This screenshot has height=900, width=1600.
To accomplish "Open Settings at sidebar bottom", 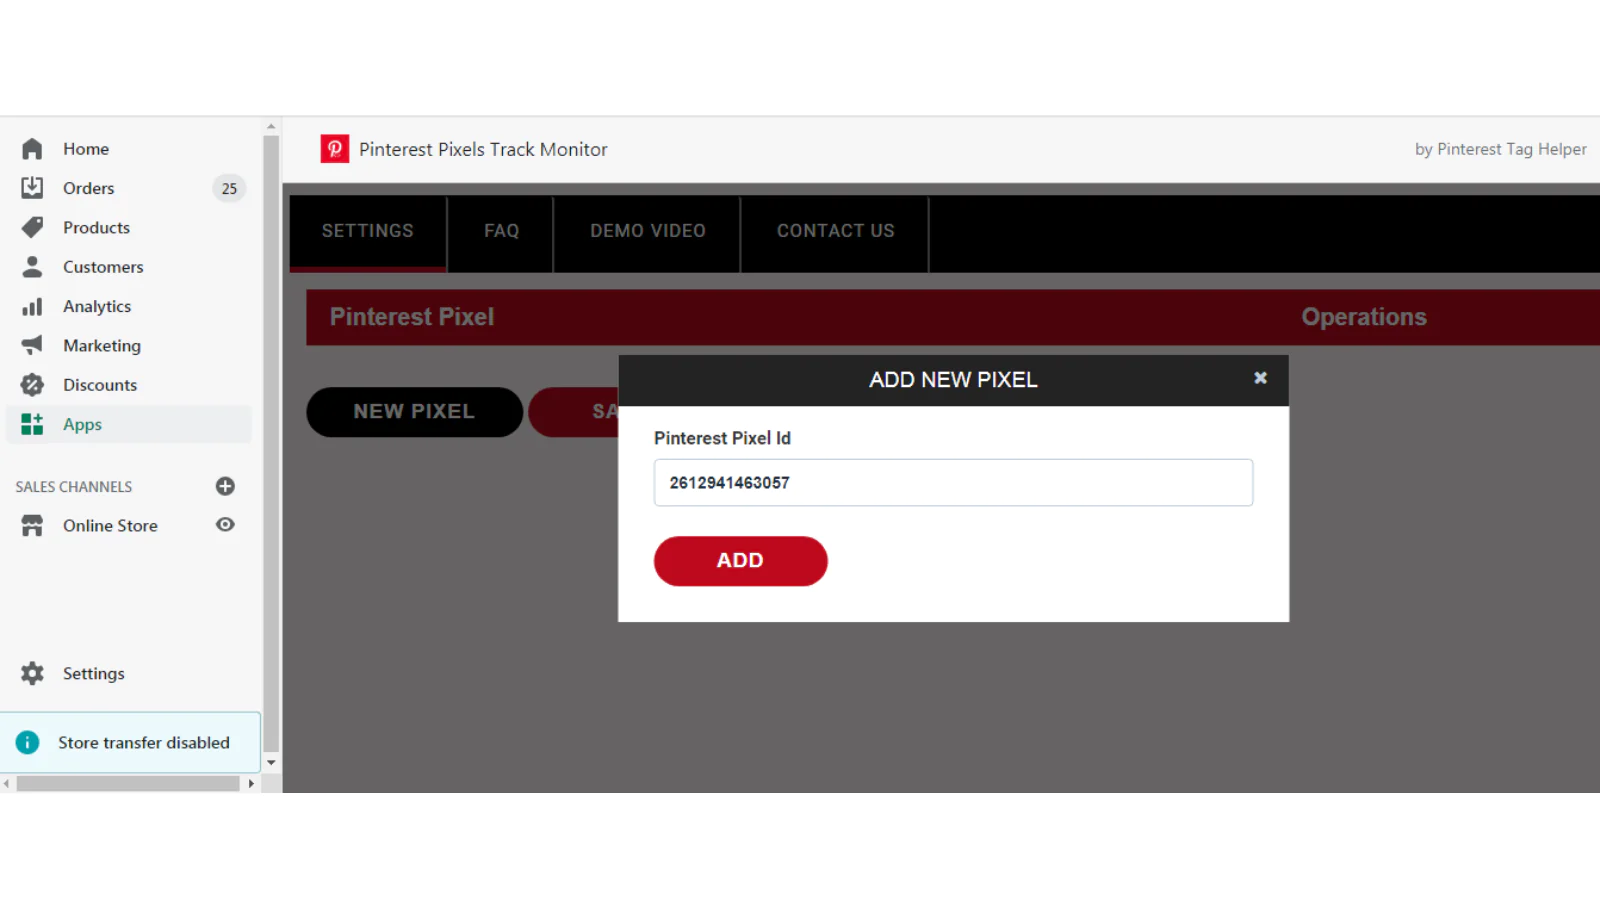I will (94, 673).
